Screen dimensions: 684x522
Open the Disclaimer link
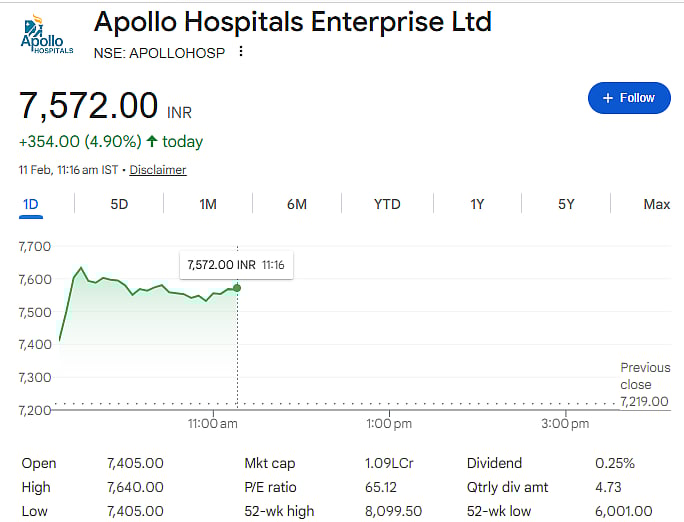coord(158,170)
